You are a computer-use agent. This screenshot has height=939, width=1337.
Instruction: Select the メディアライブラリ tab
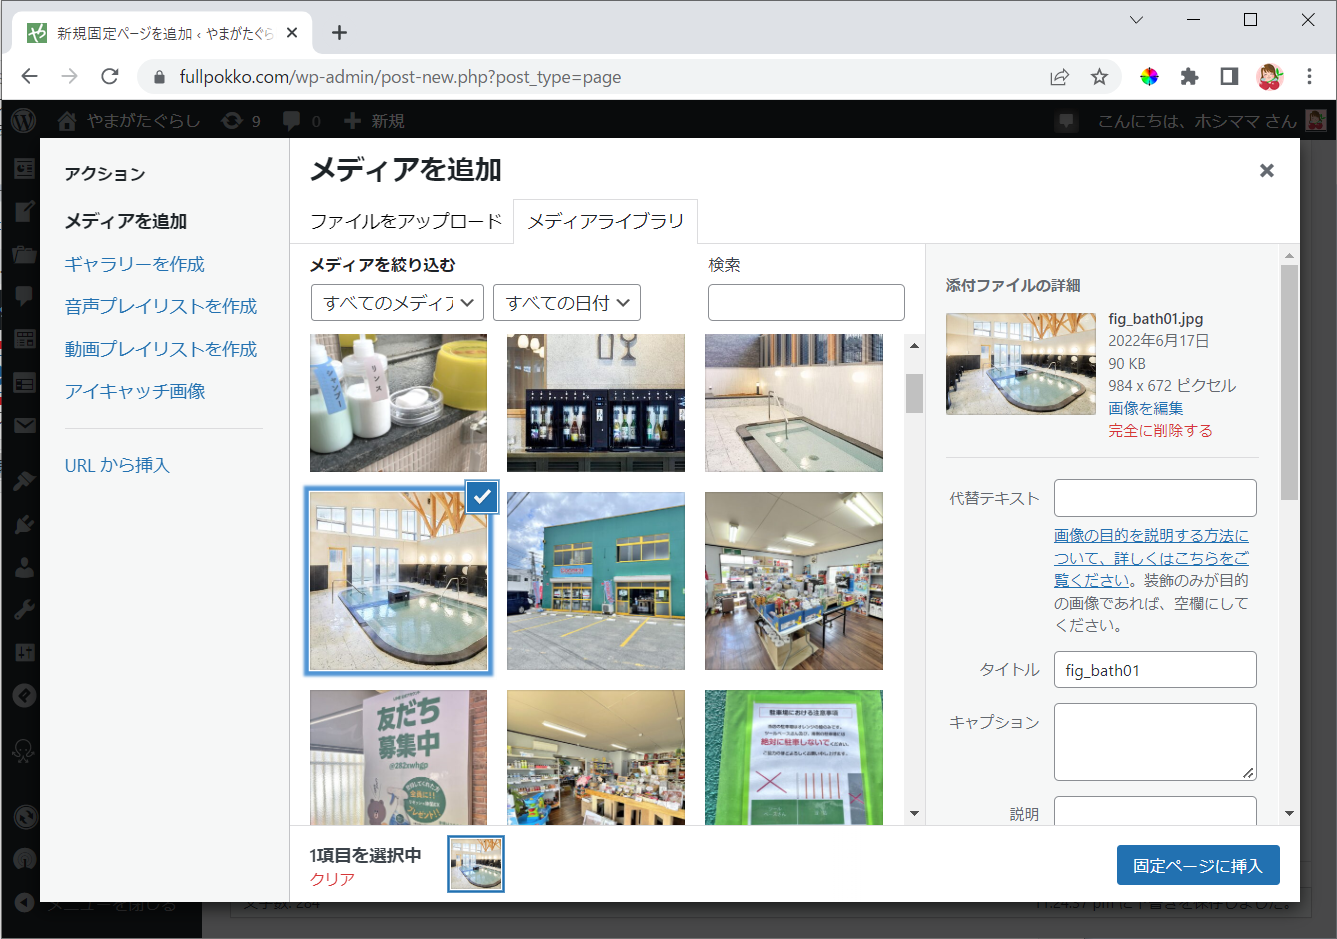605,221
